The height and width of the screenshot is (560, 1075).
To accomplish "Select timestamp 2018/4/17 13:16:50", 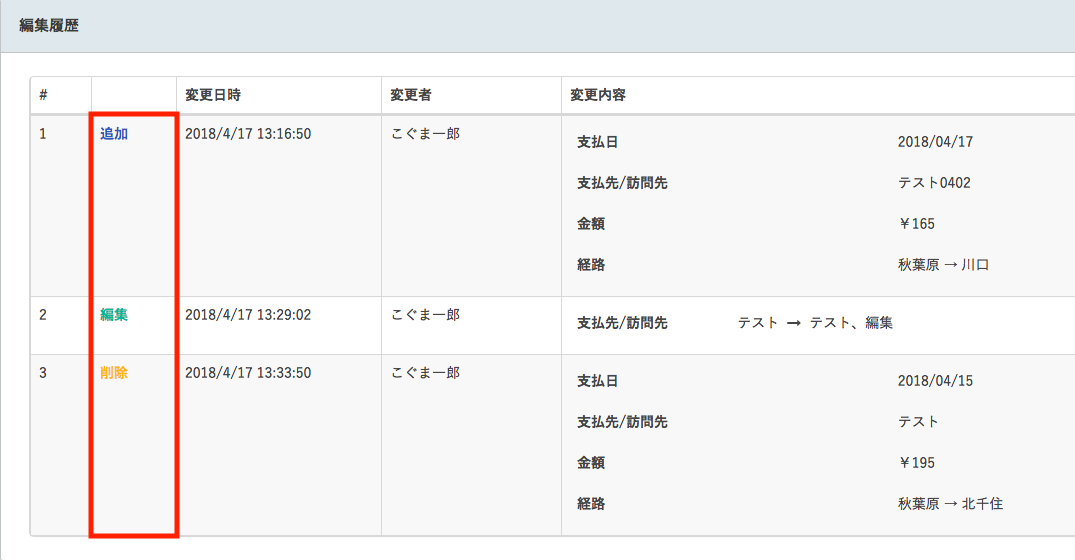I will [248, 134].
